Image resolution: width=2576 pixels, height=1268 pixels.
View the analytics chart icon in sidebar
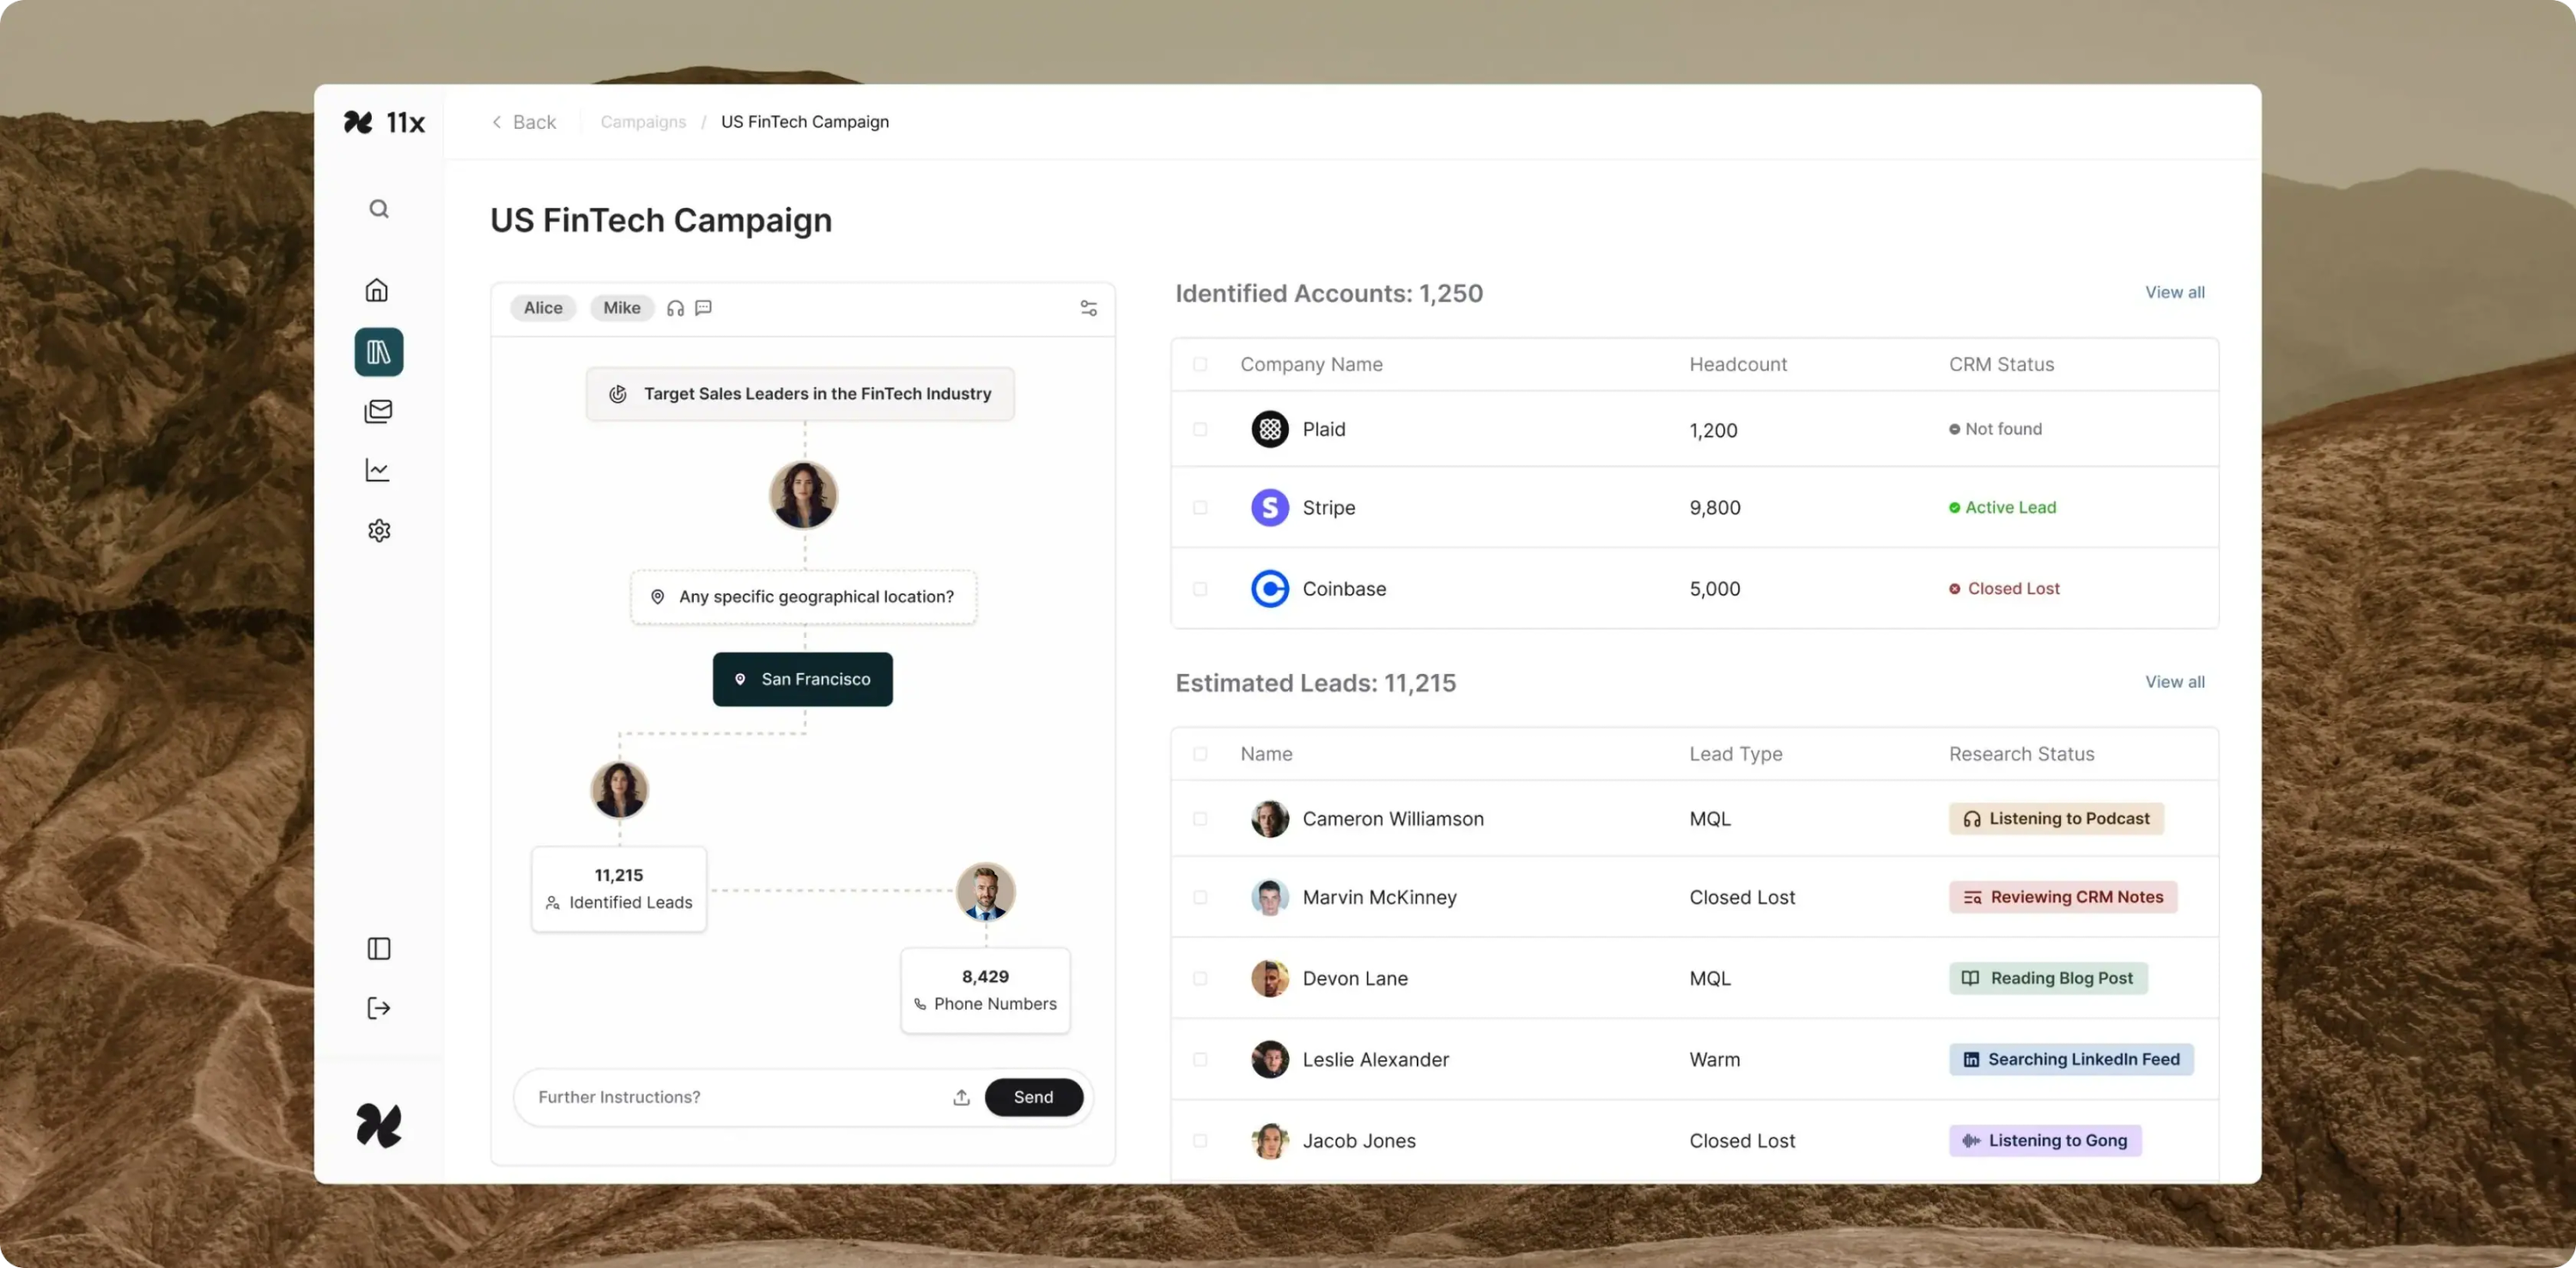coord(378,470)
